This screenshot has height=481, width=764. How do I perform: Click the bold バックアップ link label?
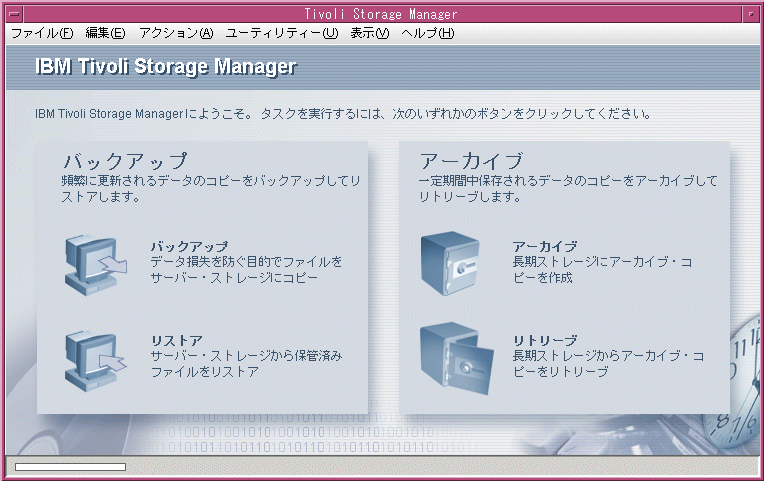(x=189, y=247)
